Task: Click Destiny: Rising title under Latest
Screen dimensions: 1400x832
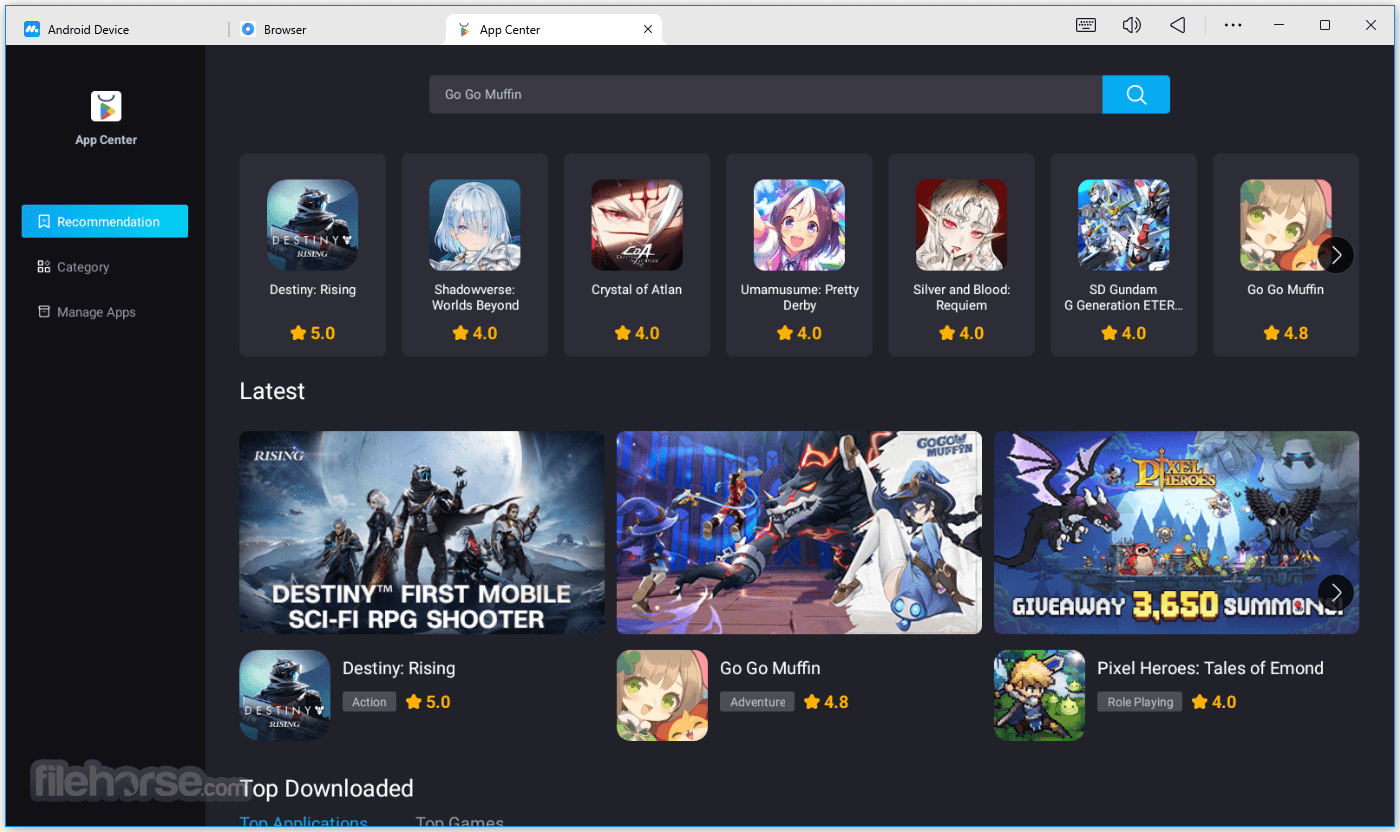Action: (399, 668)
